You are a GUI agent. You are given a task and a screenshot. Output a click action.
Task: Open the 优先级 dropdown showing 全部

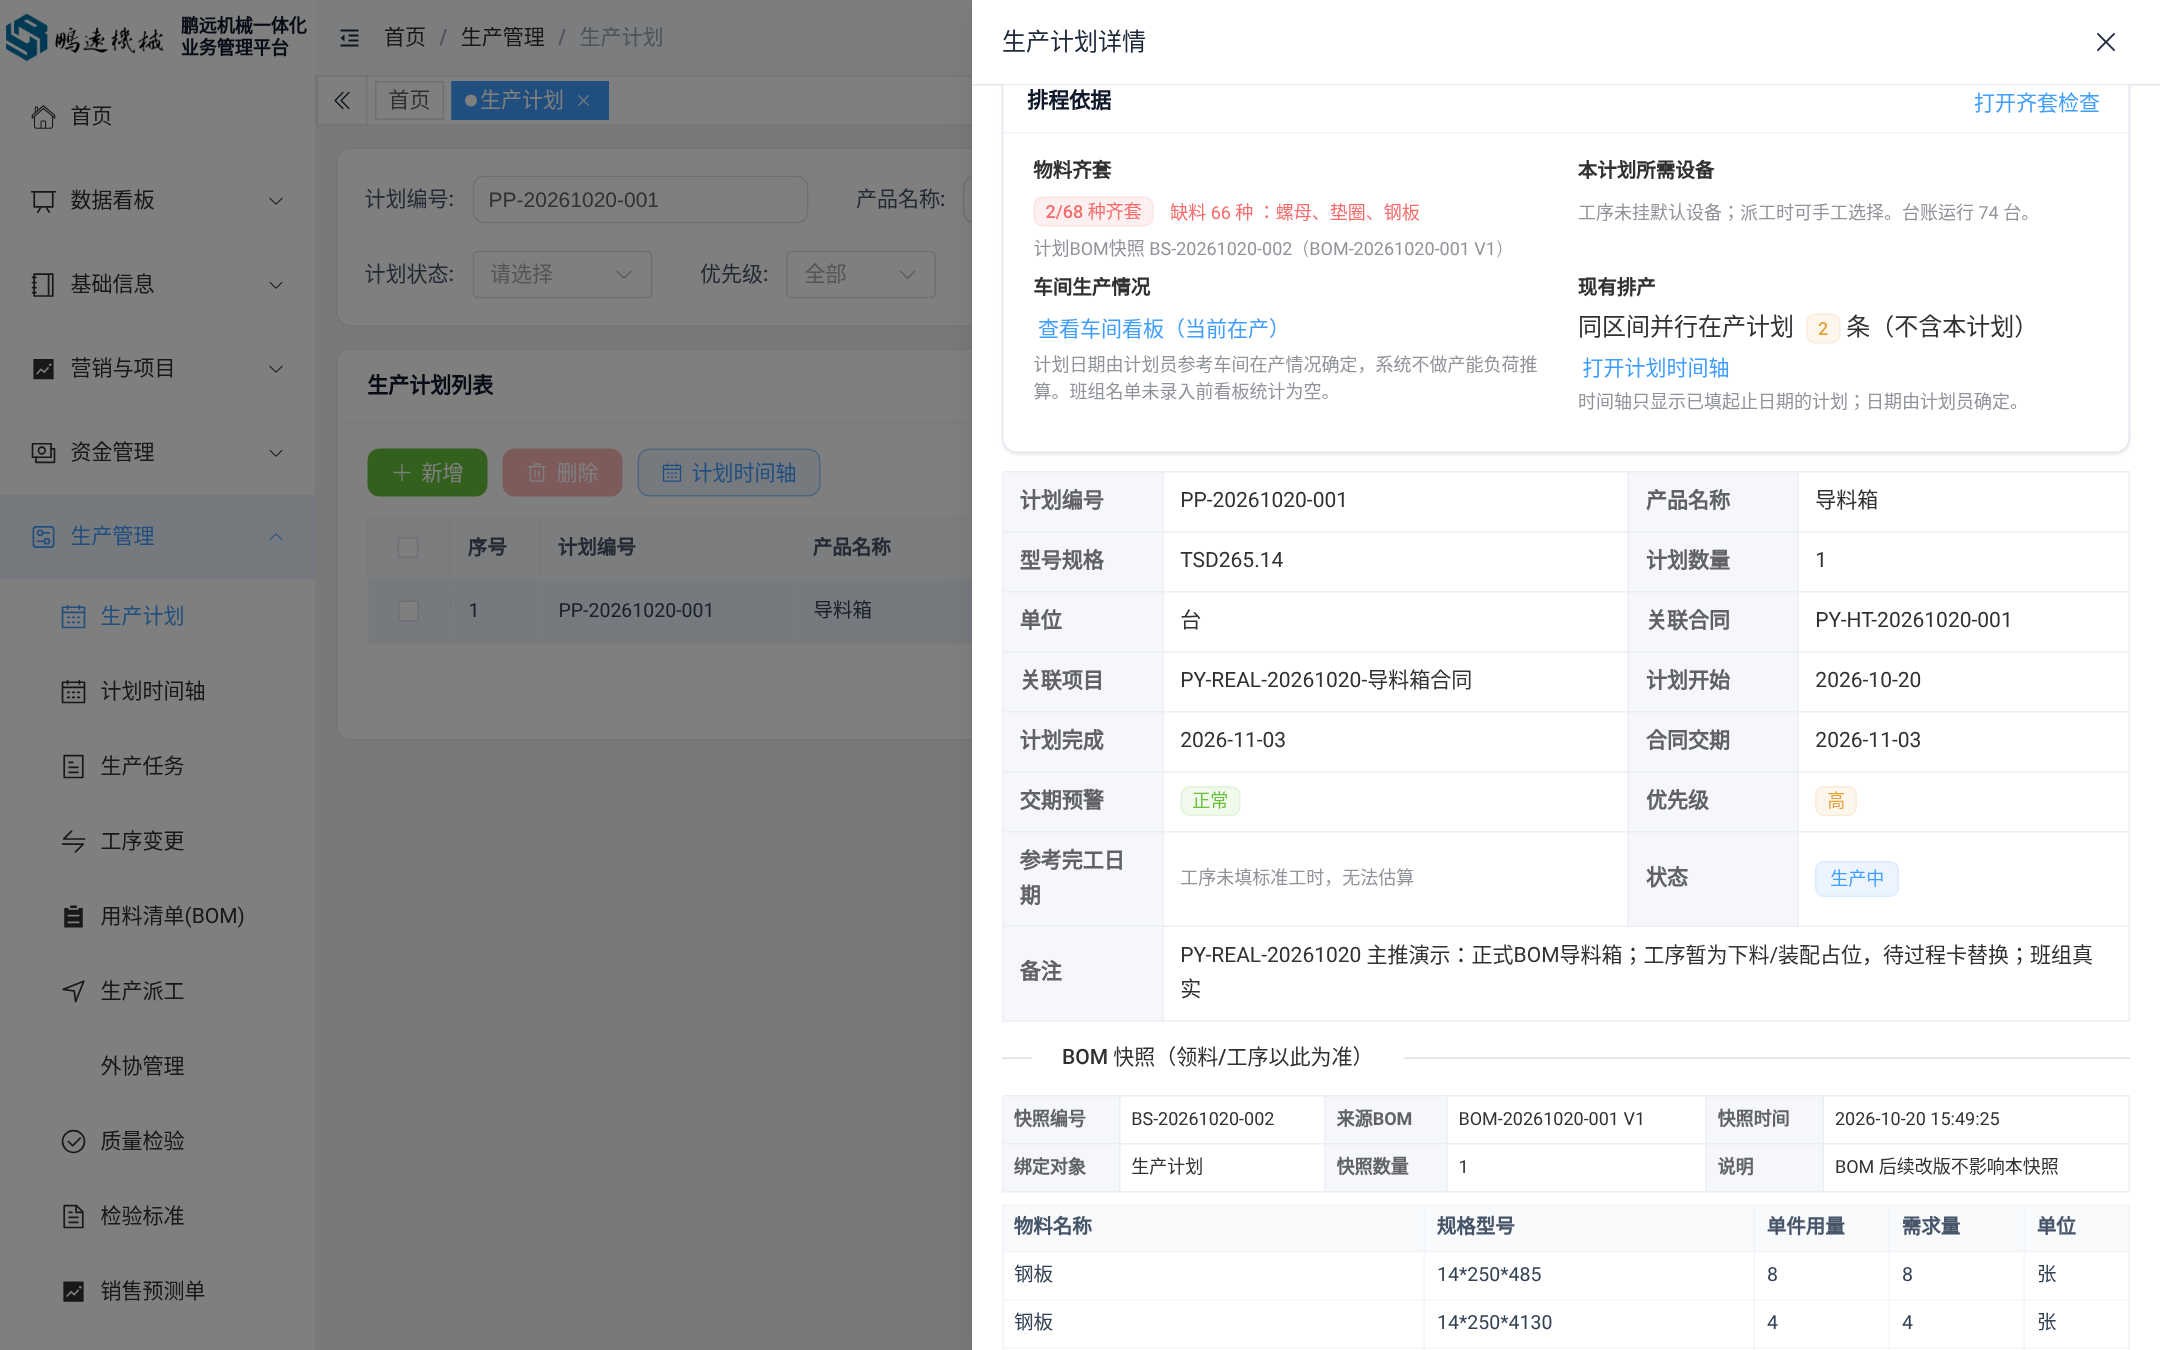(861, 274)
